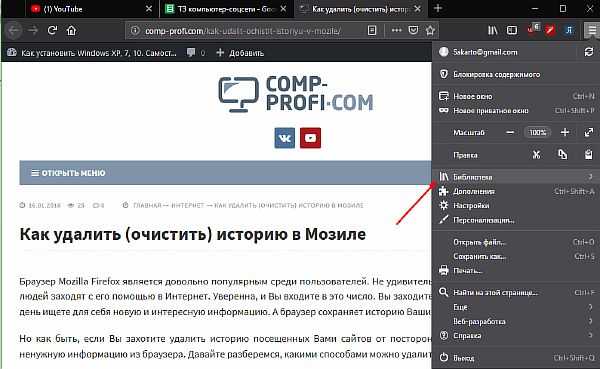The width and height of the screenshot is (600, 369).
Task: Copy selection icon in Edit row
Action: (x=562, y=155)
